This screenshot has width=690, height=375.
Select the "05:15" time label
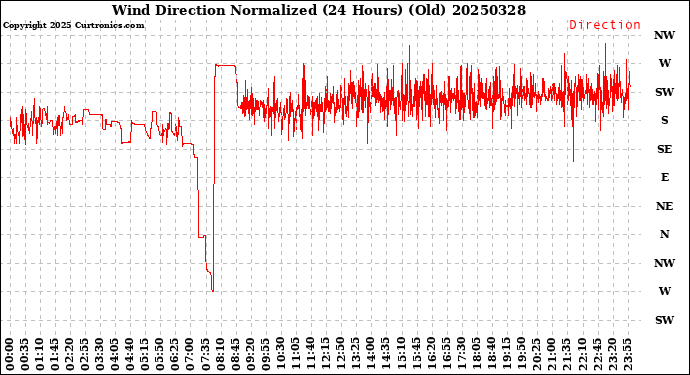pyautogui.click(x=145, y=354)
